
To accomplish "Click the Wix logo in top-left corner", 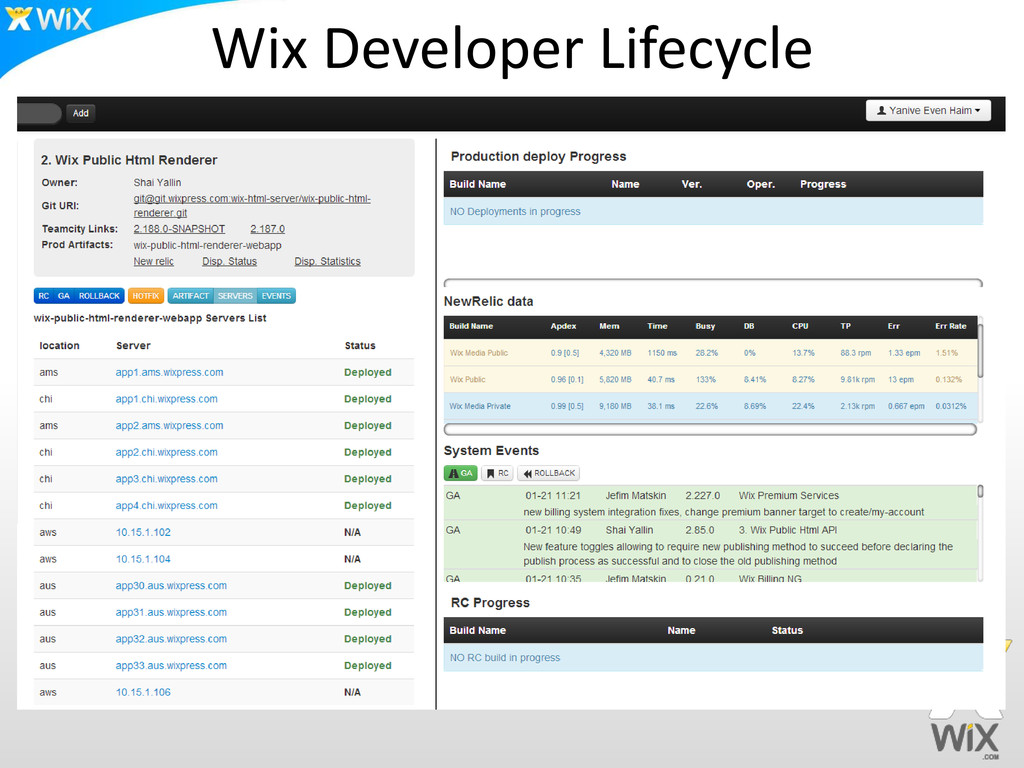I will [49, 19].
